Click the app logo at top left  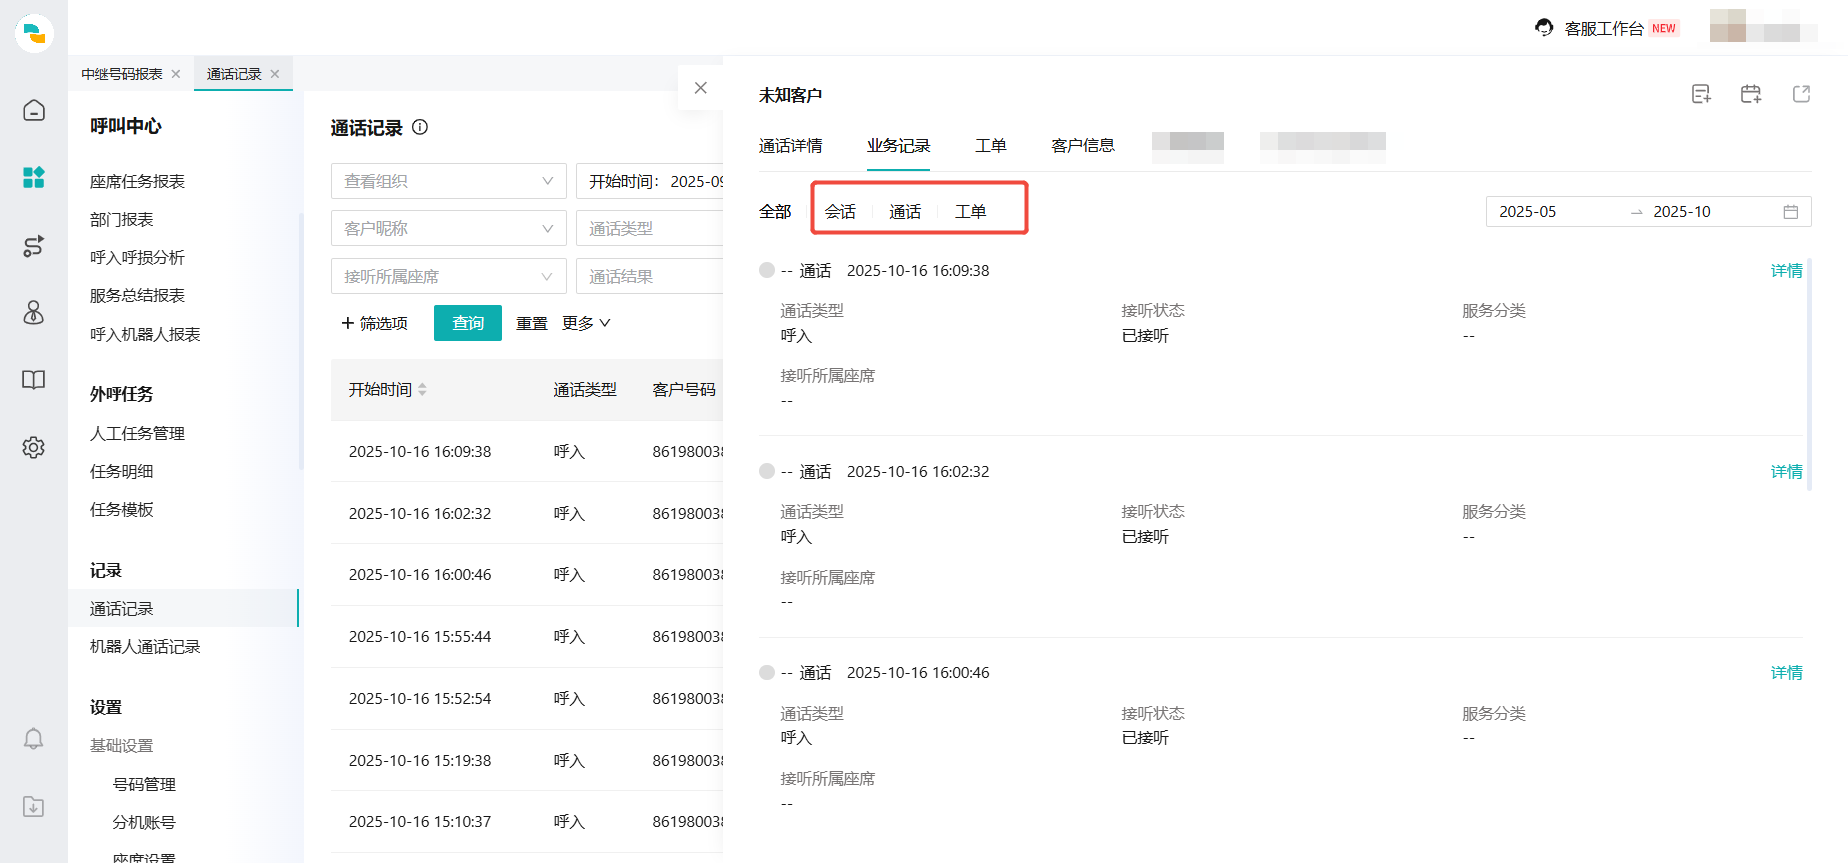tap(35, 33)
